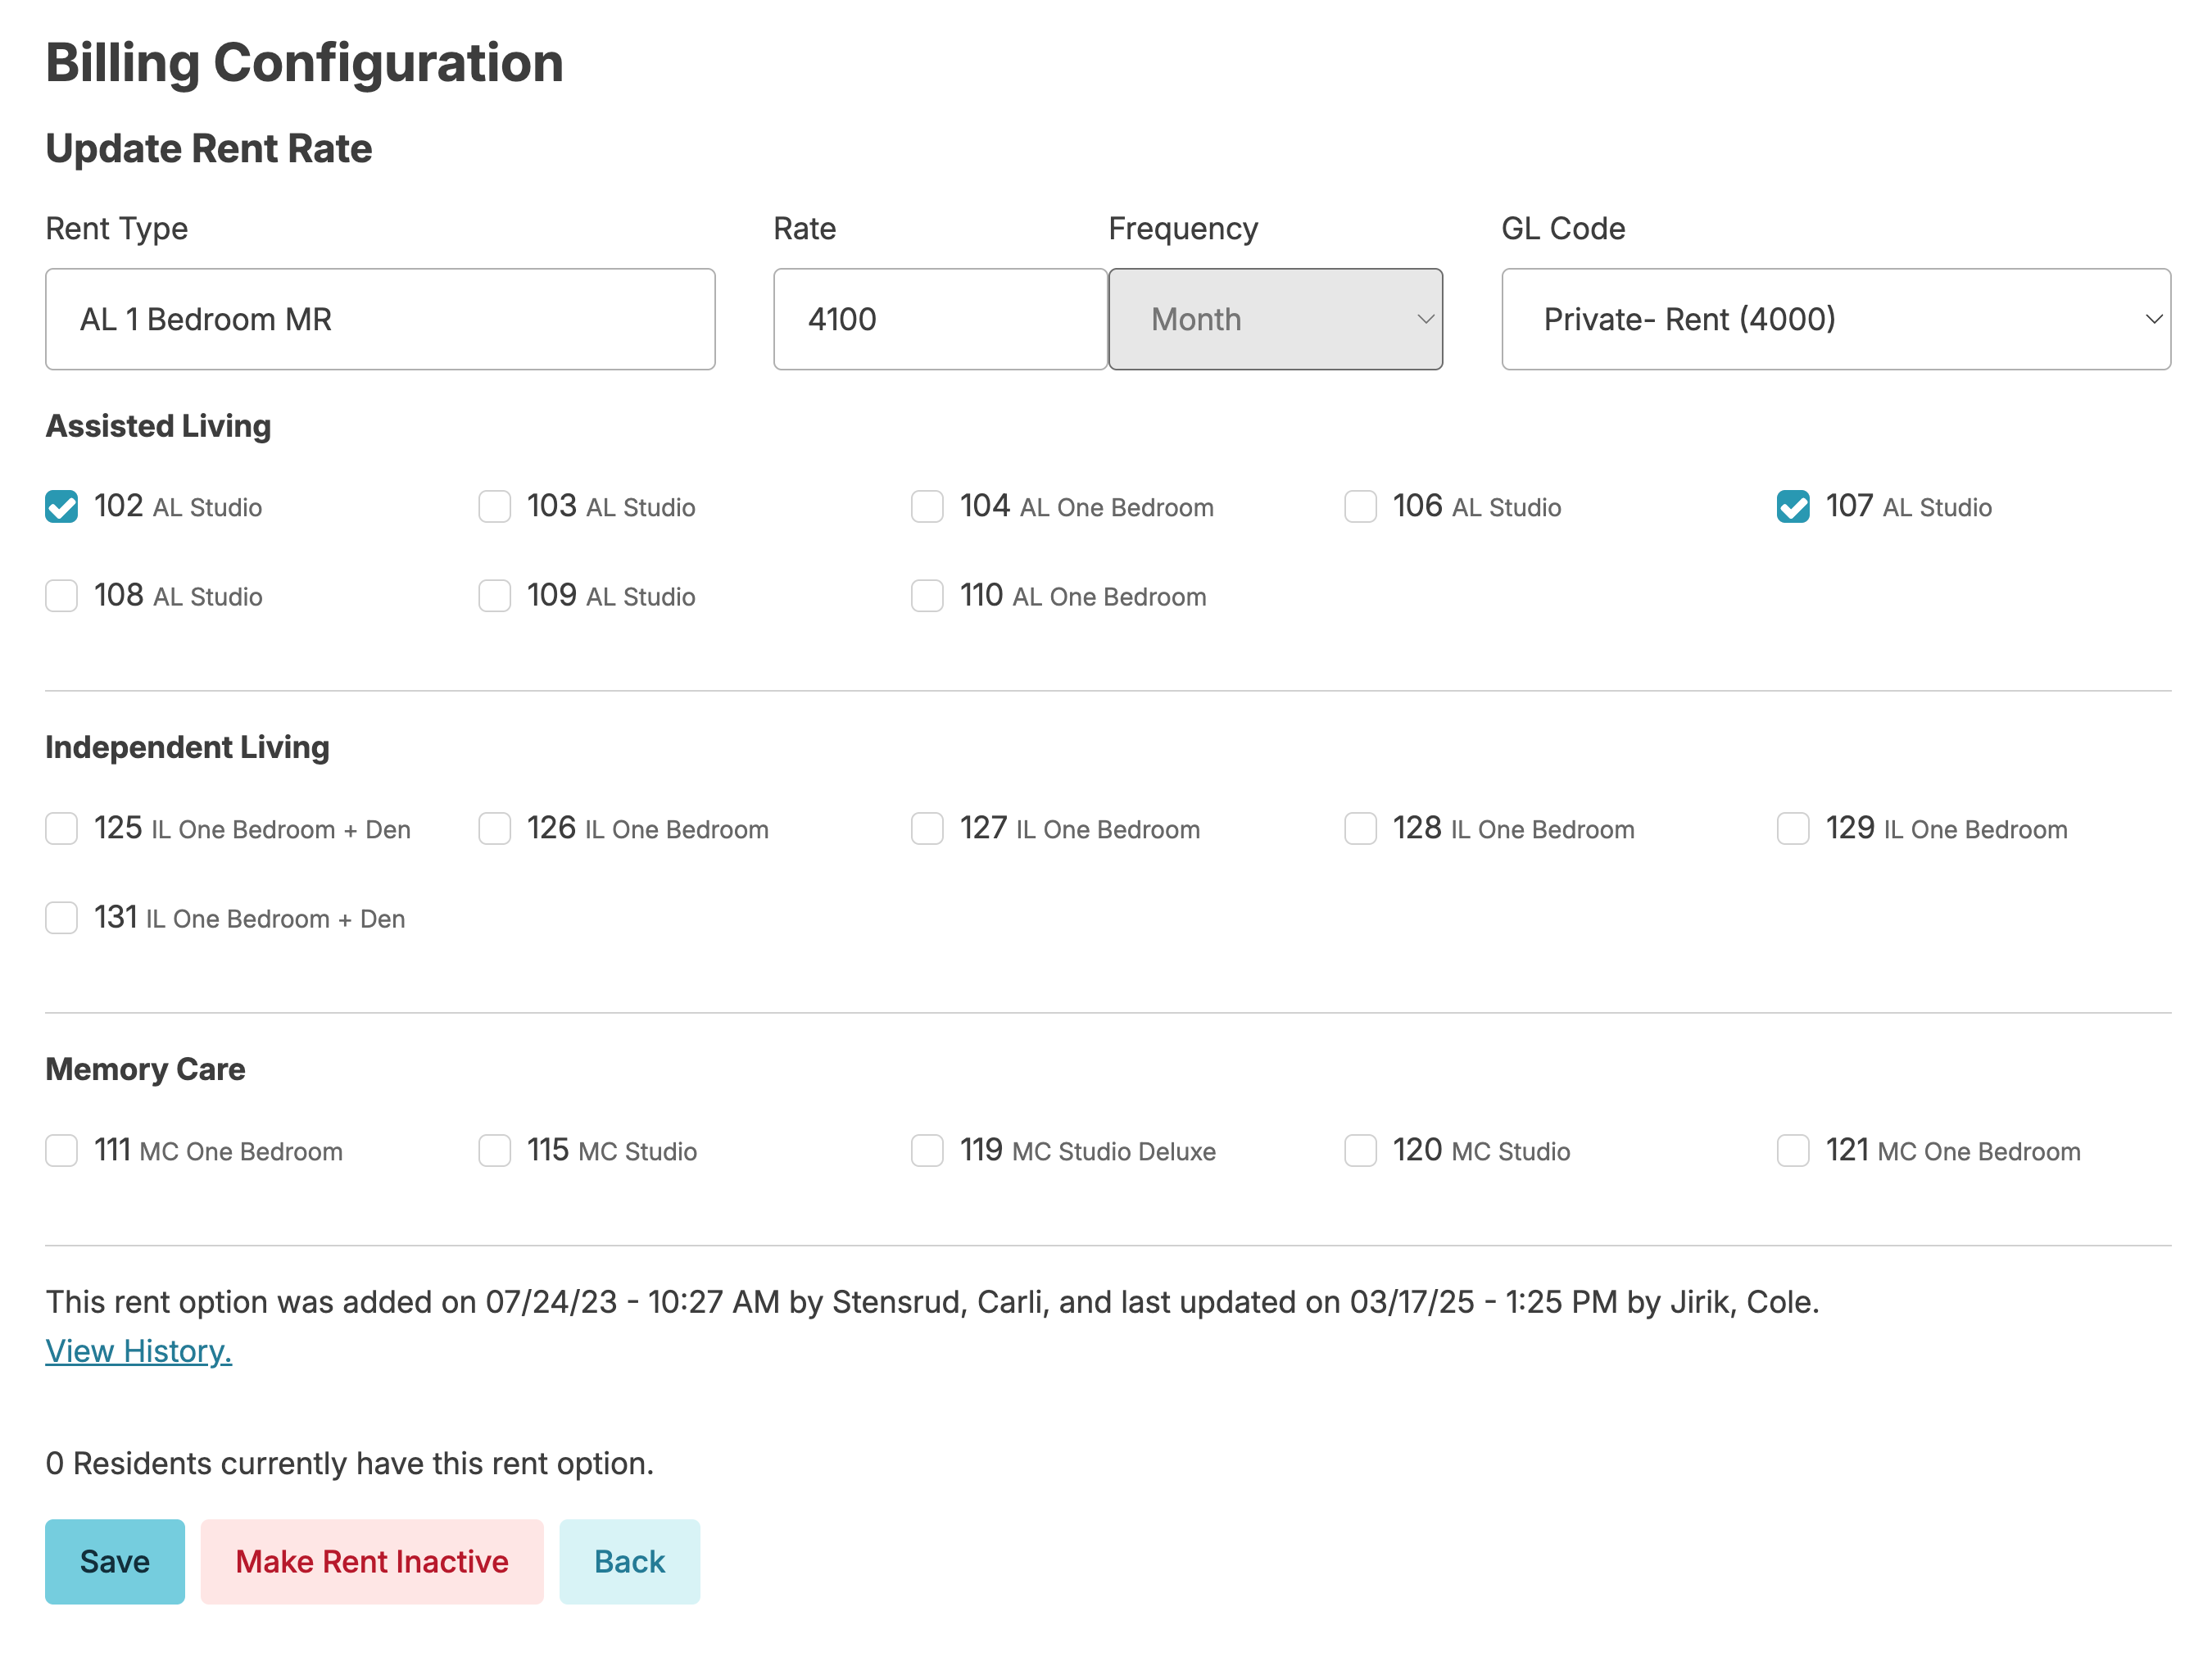This screenshot has height=1675, width=2212.
Task: Check room 106 AL Studio
Action: 1360,507
